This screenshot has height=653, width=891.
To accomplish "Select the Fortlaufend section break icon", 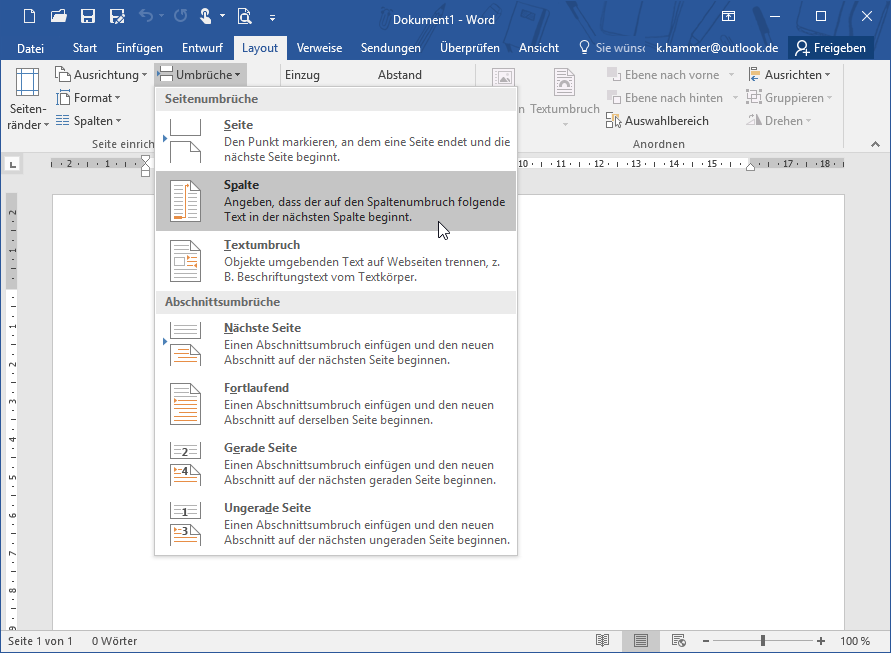I will pyautogui.click(x=185, y=404).
